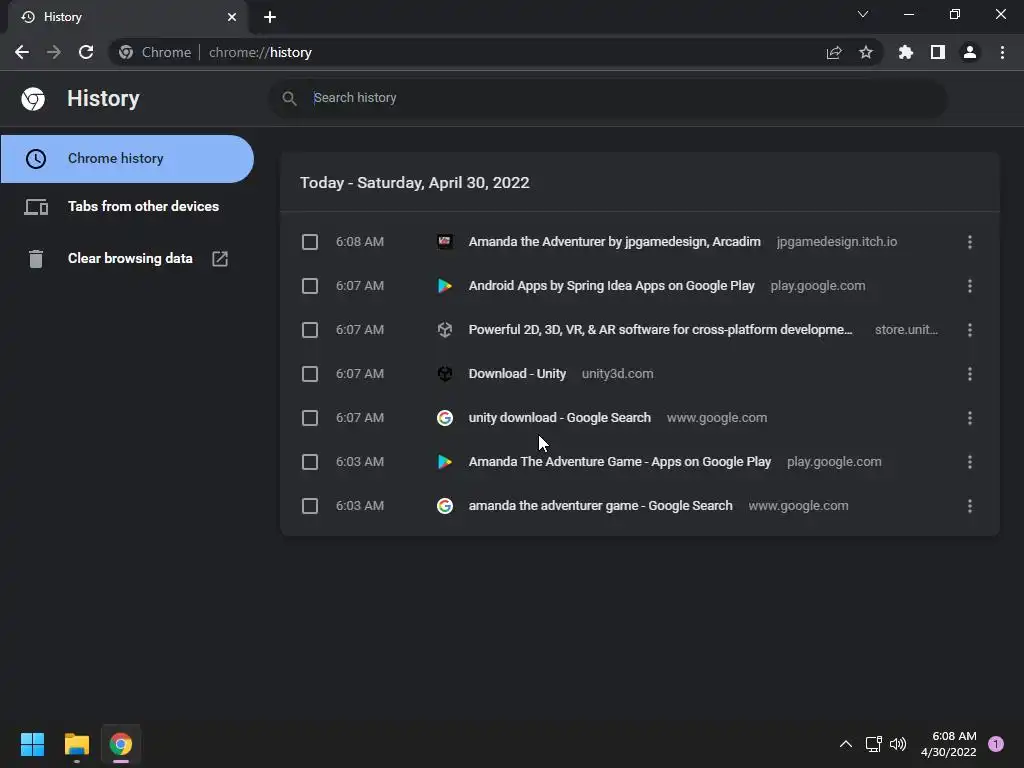Click the Google Play favicon for Spring Idea Apps
This screenshot has width=1024, height=768.
coord(445,285)
